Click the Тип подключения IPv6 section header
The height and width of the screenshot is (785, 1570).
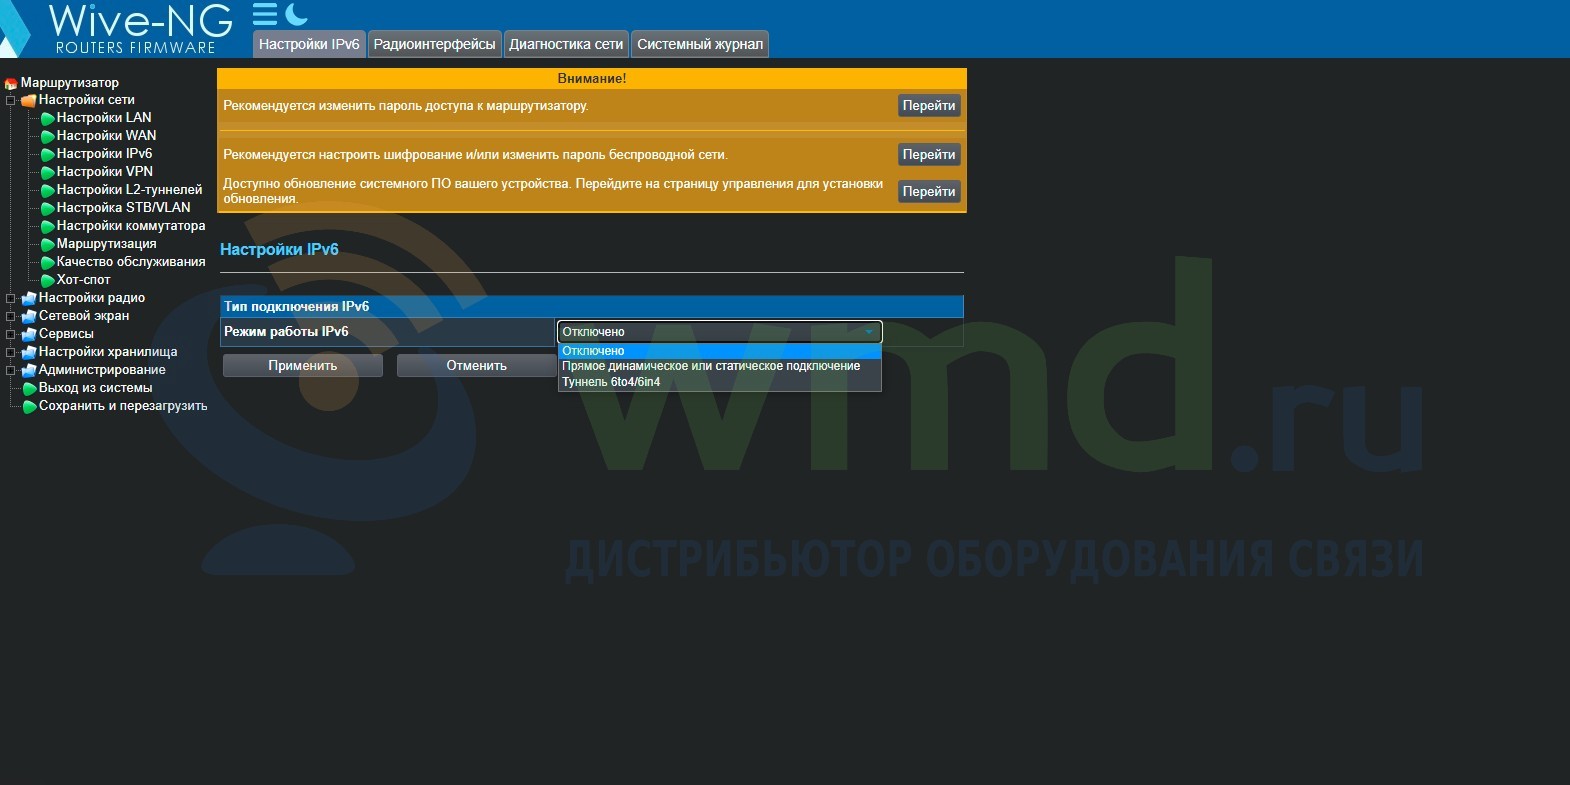[x=592, y=307]
